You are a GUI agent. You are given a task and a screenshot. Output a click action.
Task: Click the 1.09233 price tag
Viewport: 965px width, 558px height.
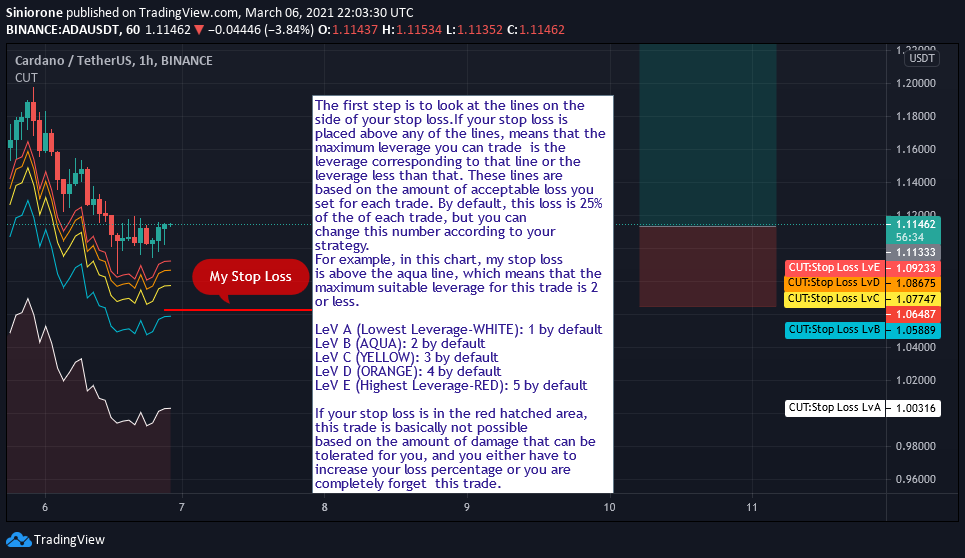[913, 268]
